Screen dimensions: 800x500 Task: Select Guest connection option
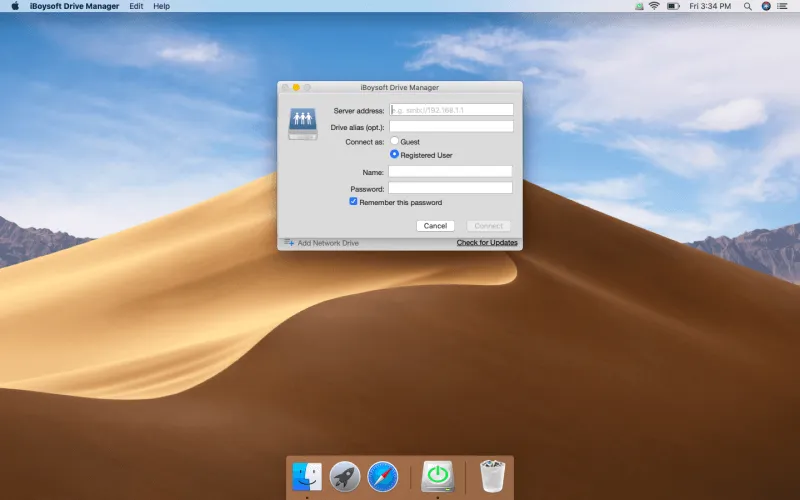coord(394,141)
